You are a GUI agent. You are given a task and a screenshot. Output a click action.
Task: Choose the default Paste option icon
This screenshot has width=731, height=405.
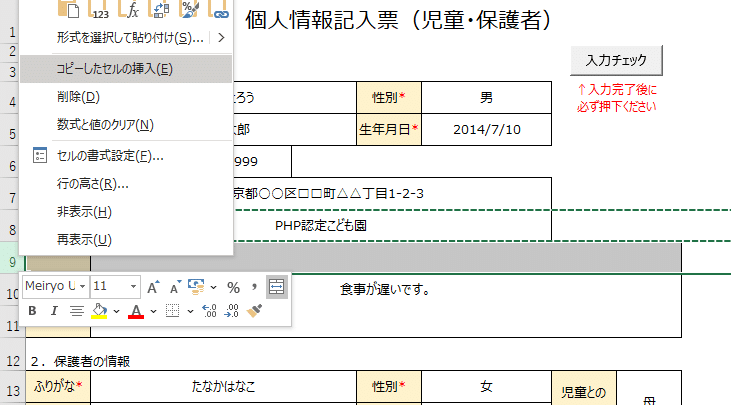point(68,9)
